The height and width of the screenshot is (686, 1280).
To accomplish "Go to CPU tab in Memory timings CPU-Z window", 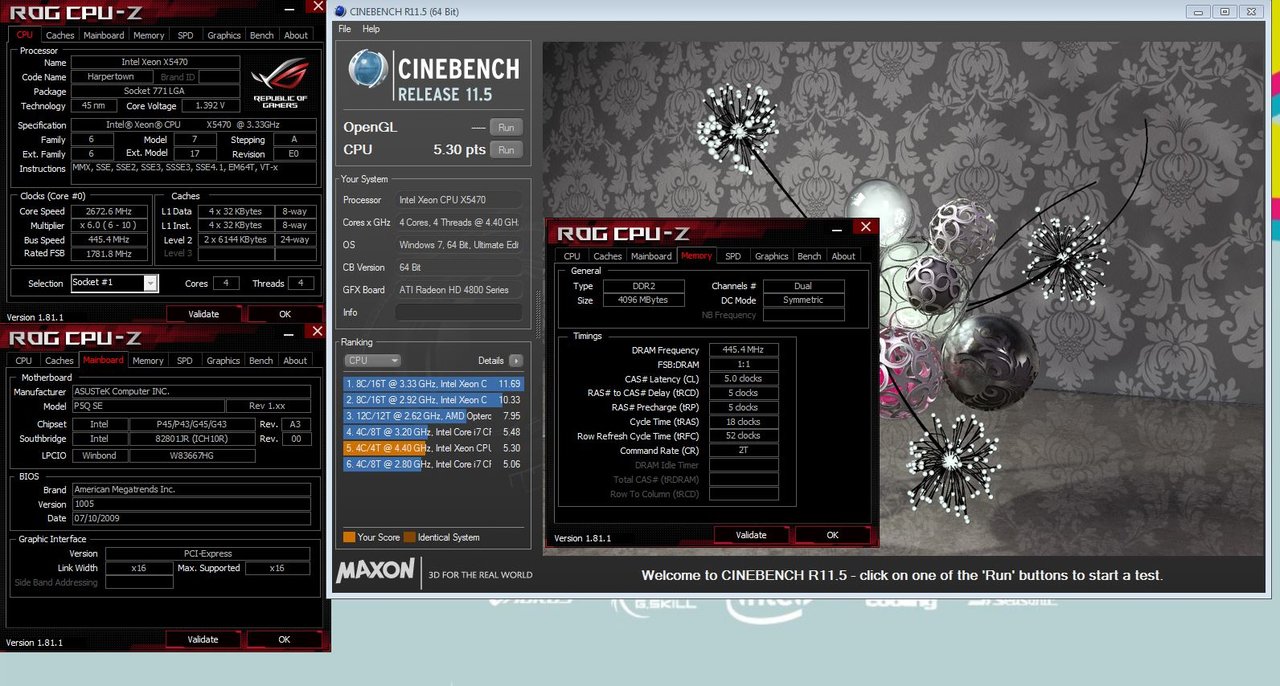I will click(x=572, y=256).
